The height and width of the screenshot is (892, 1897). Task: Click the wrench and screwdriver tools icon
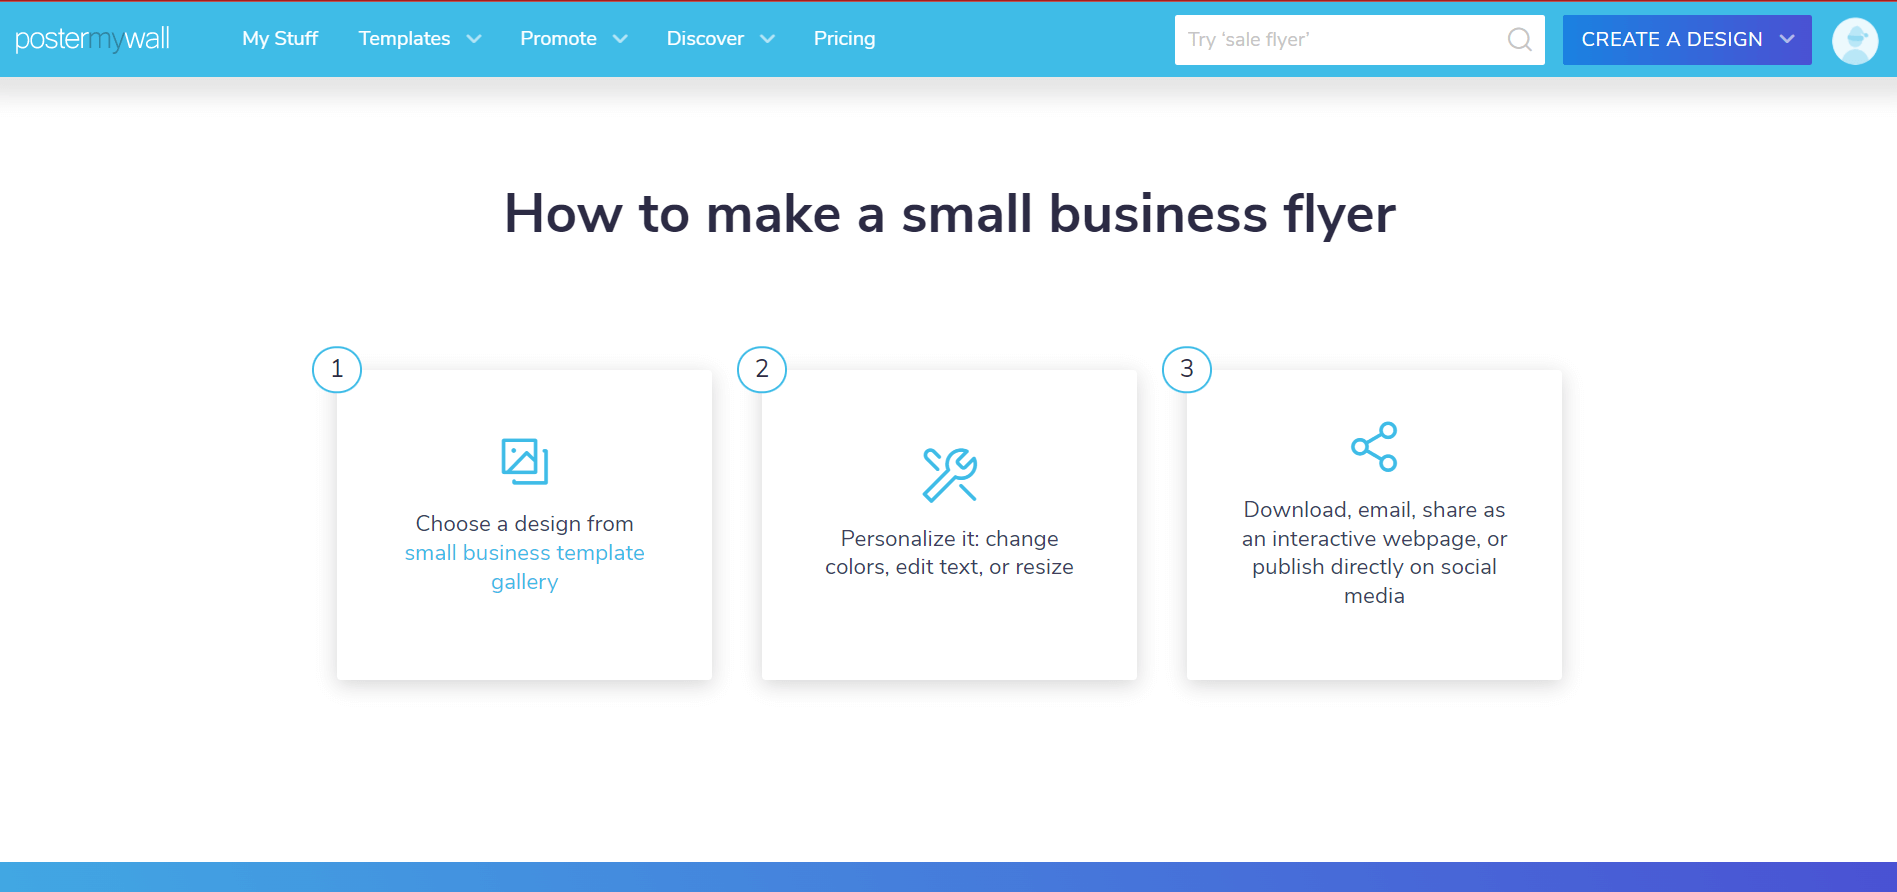point(950,474)
